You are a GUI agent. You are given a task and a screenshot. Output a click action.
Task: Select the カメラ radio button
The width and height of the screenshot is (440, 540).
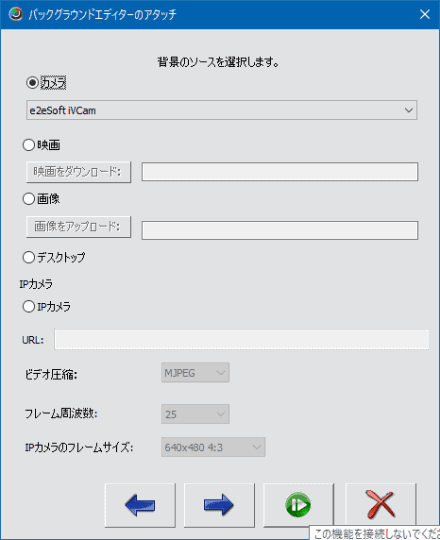[x=32, y=83]
